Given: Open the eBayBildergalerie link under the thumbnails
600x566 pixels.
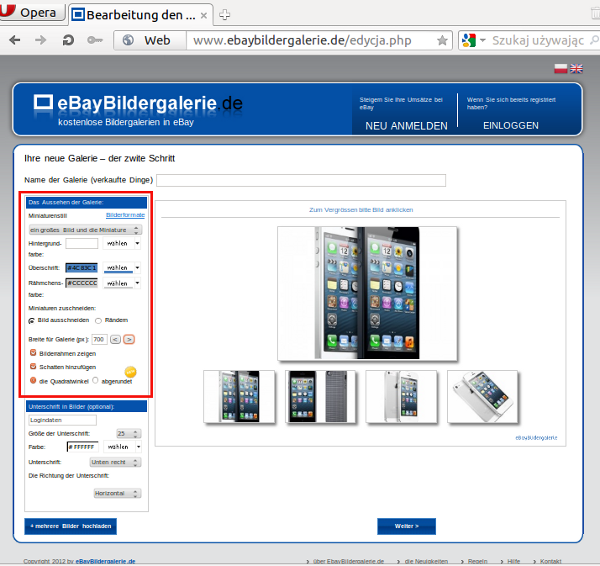Looking at the screenshot, I should coord(536,437).
